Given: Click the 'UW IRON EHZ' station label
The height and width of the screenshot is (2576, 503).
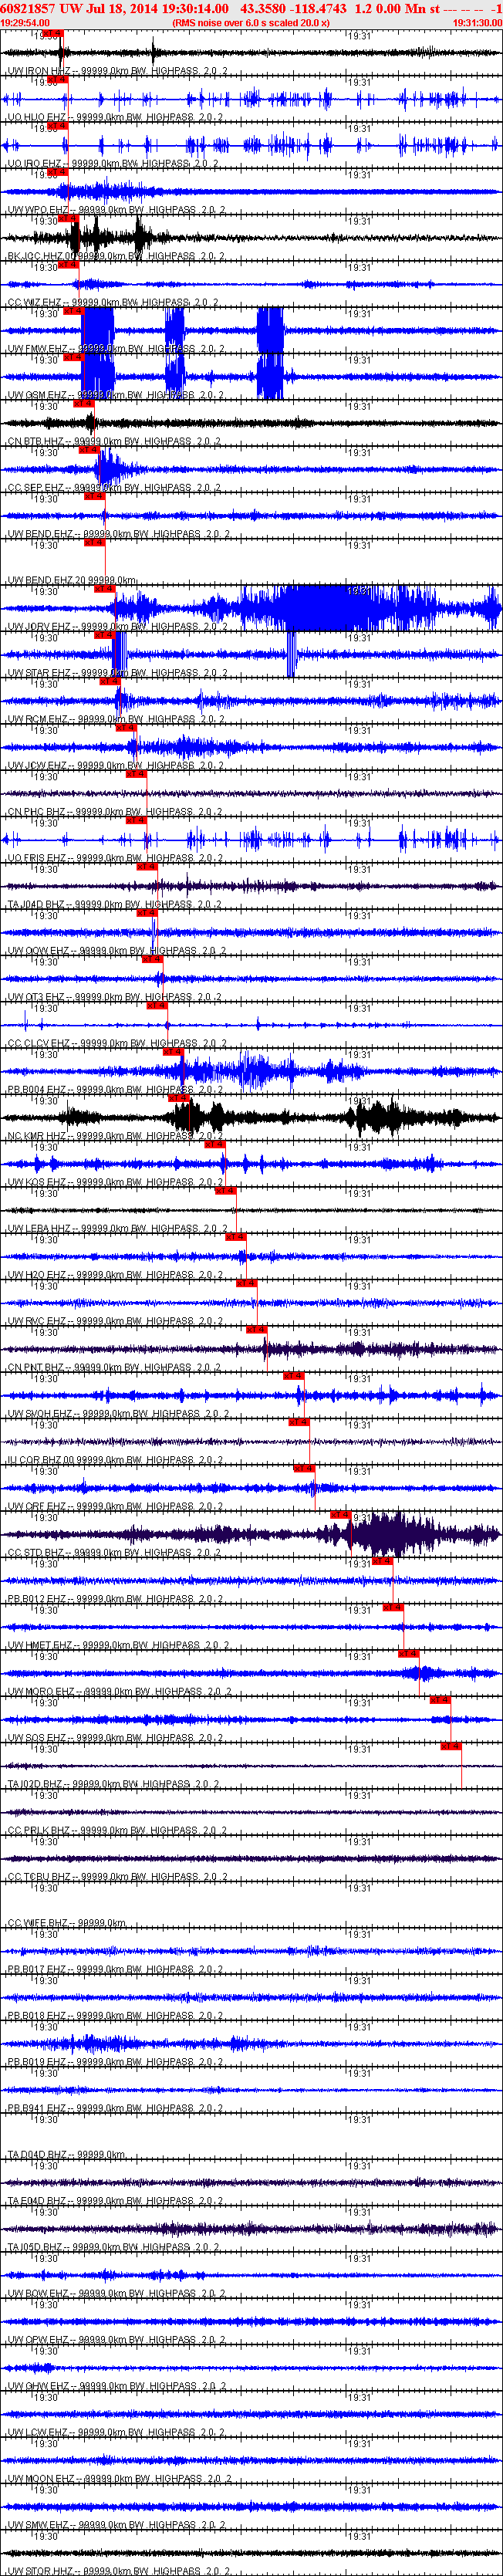Looking at the screenshot, I should [x=39, y=72].
